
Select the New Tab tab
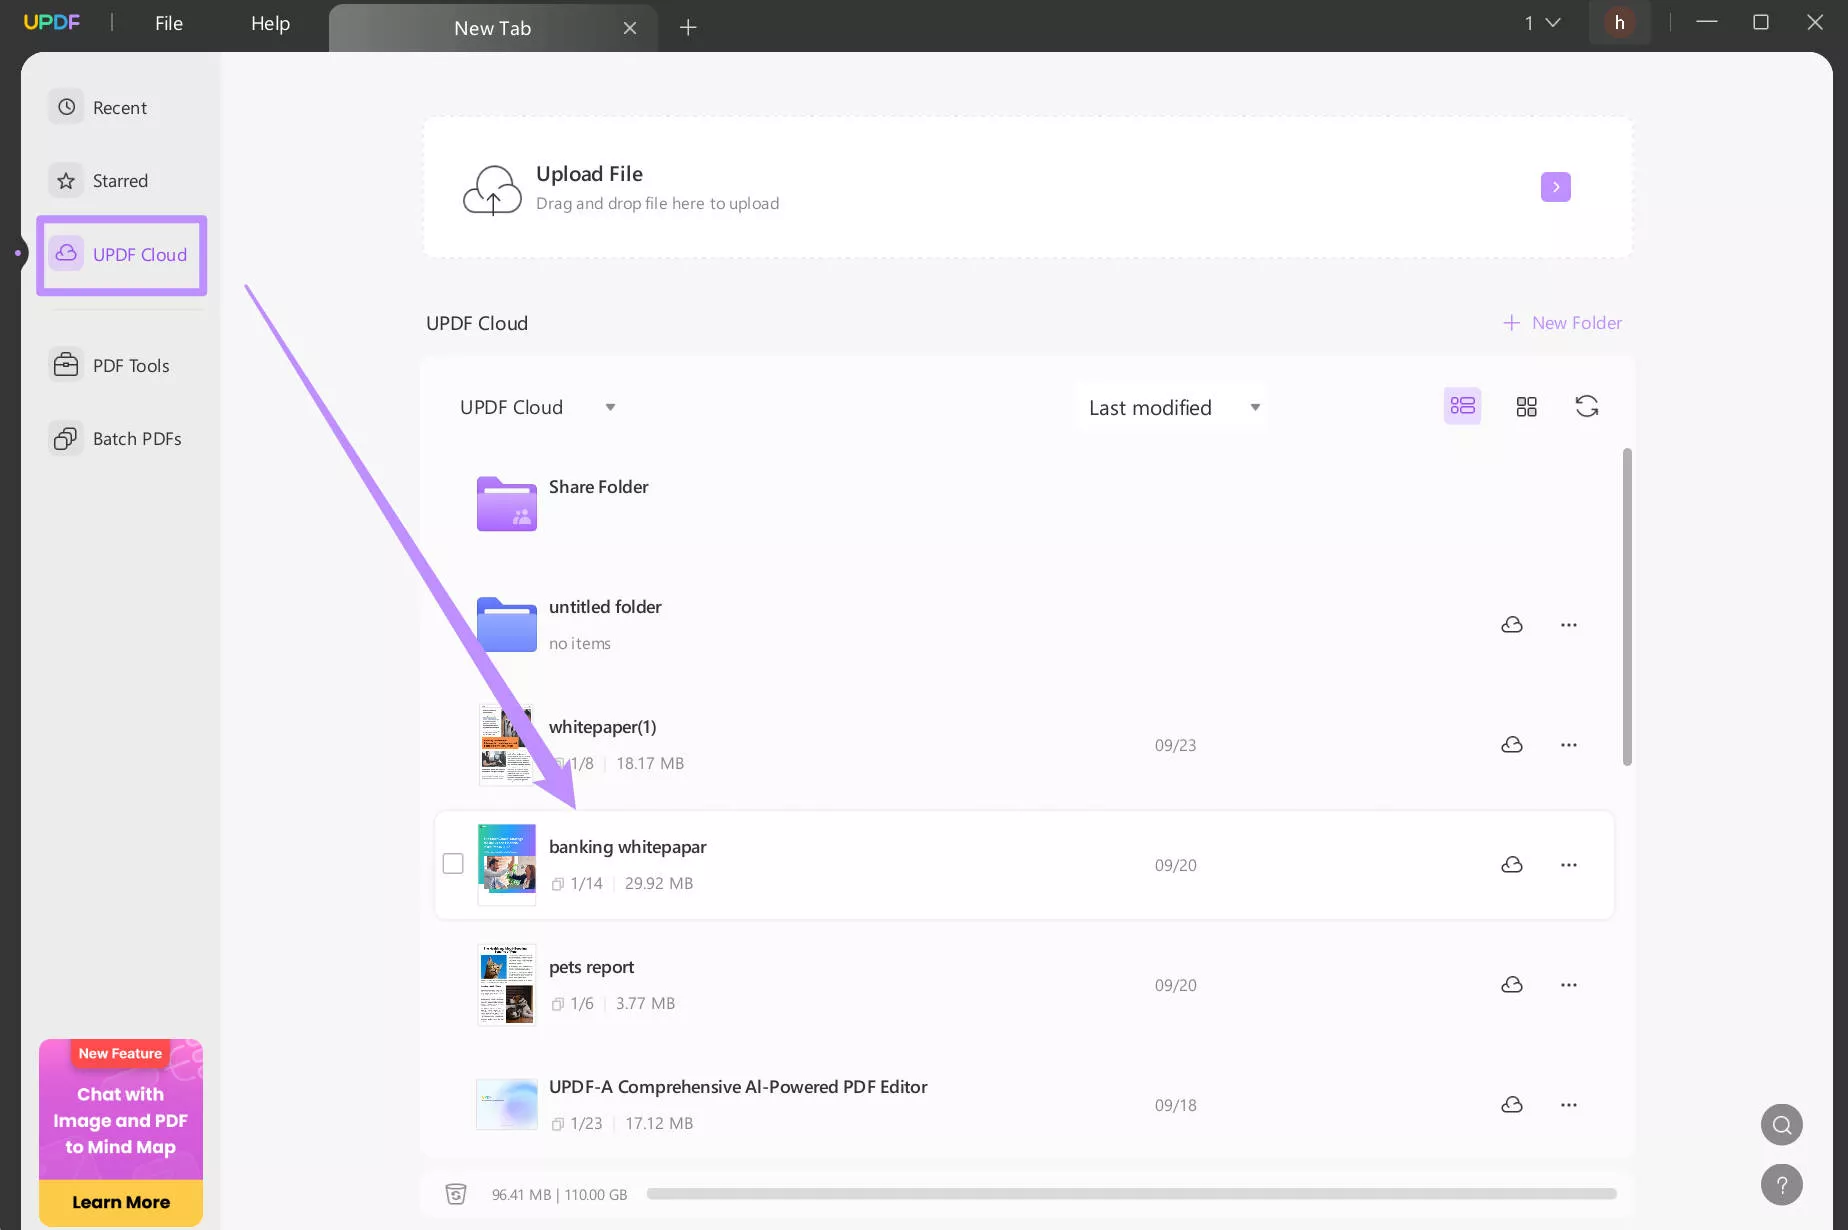493,28
